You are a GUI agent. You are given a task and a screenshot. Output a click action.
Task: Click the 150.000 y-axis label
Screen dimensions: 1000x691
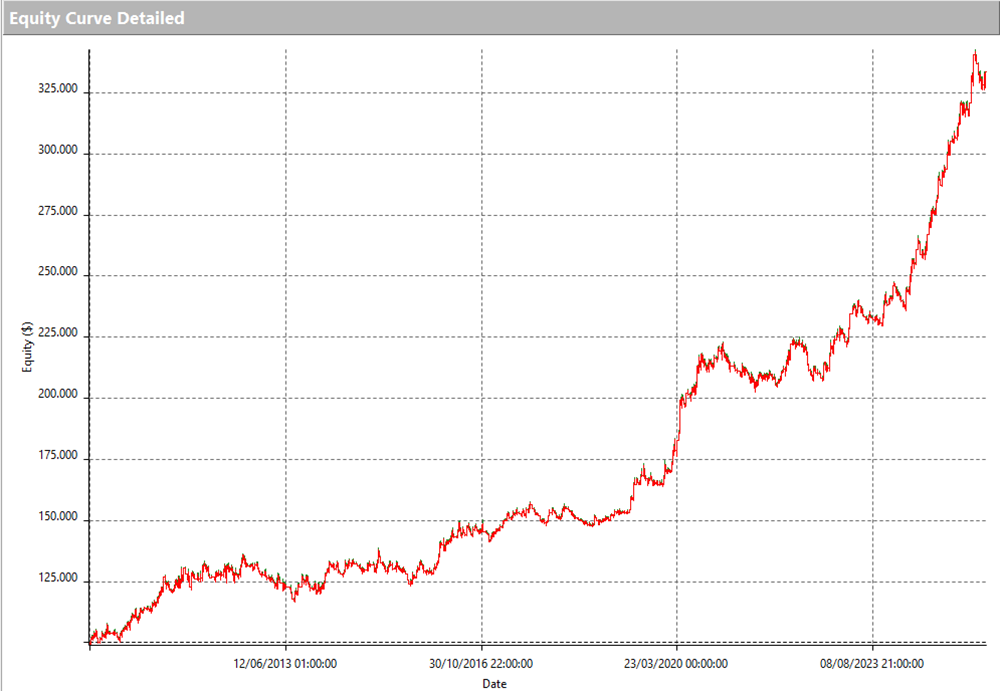(x=56, y=520)
